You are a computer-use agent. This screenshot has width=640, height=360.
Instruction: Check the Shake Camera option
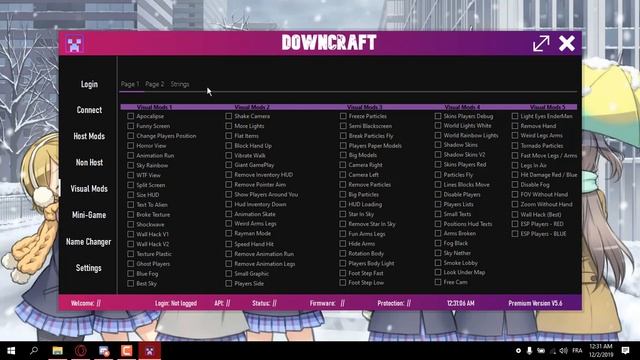coord(229,116)
